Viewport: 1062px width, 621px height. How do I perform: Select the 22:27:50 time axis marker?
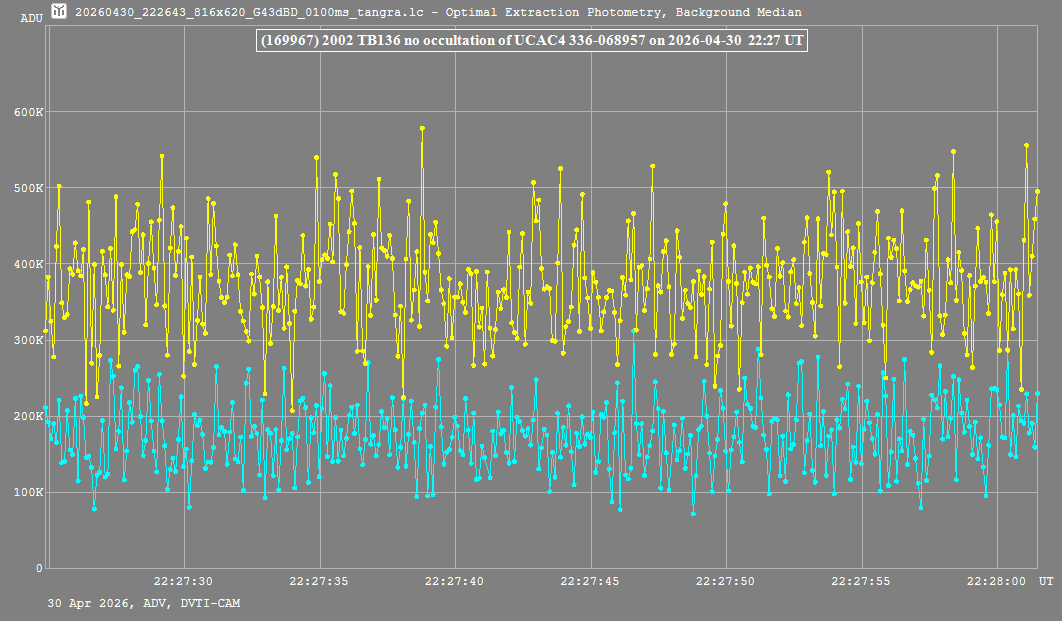pos(725,581)
